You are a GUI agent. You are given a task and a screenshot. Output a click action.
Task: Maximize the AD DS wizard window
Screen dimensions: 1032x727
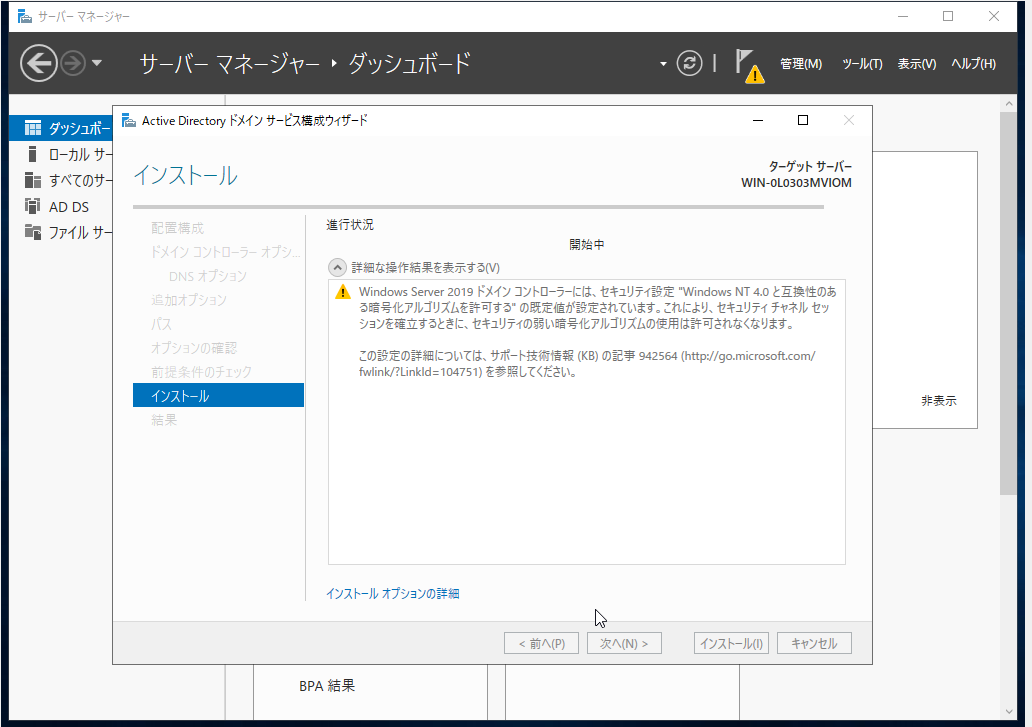click(803, 120)
